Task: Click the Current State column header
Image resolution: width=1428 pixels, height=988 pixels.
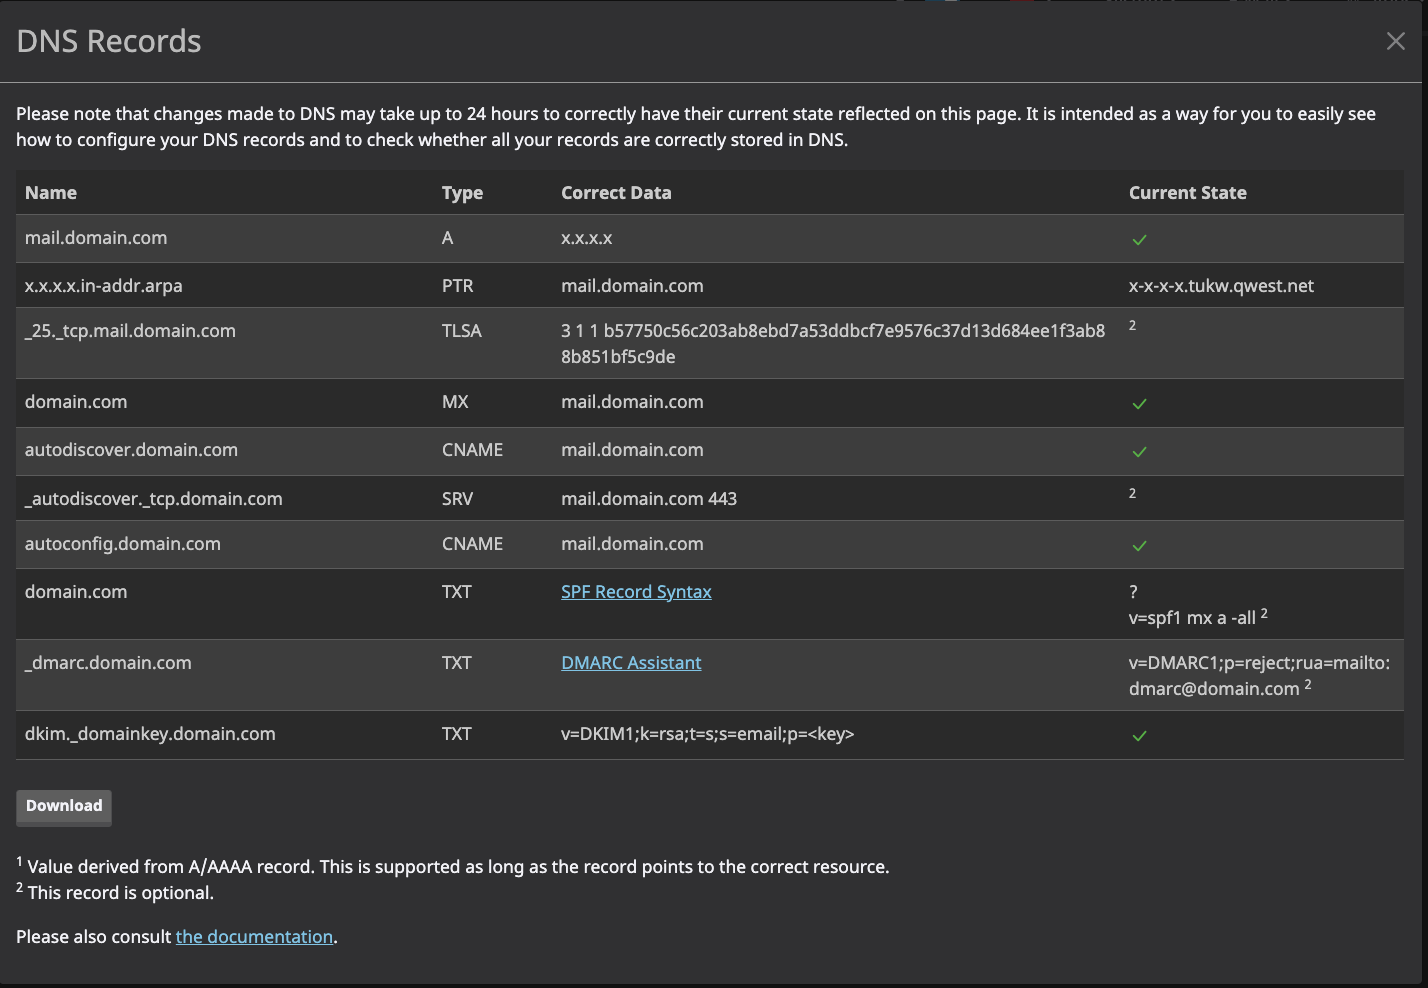Action: tap(1187, 193)
